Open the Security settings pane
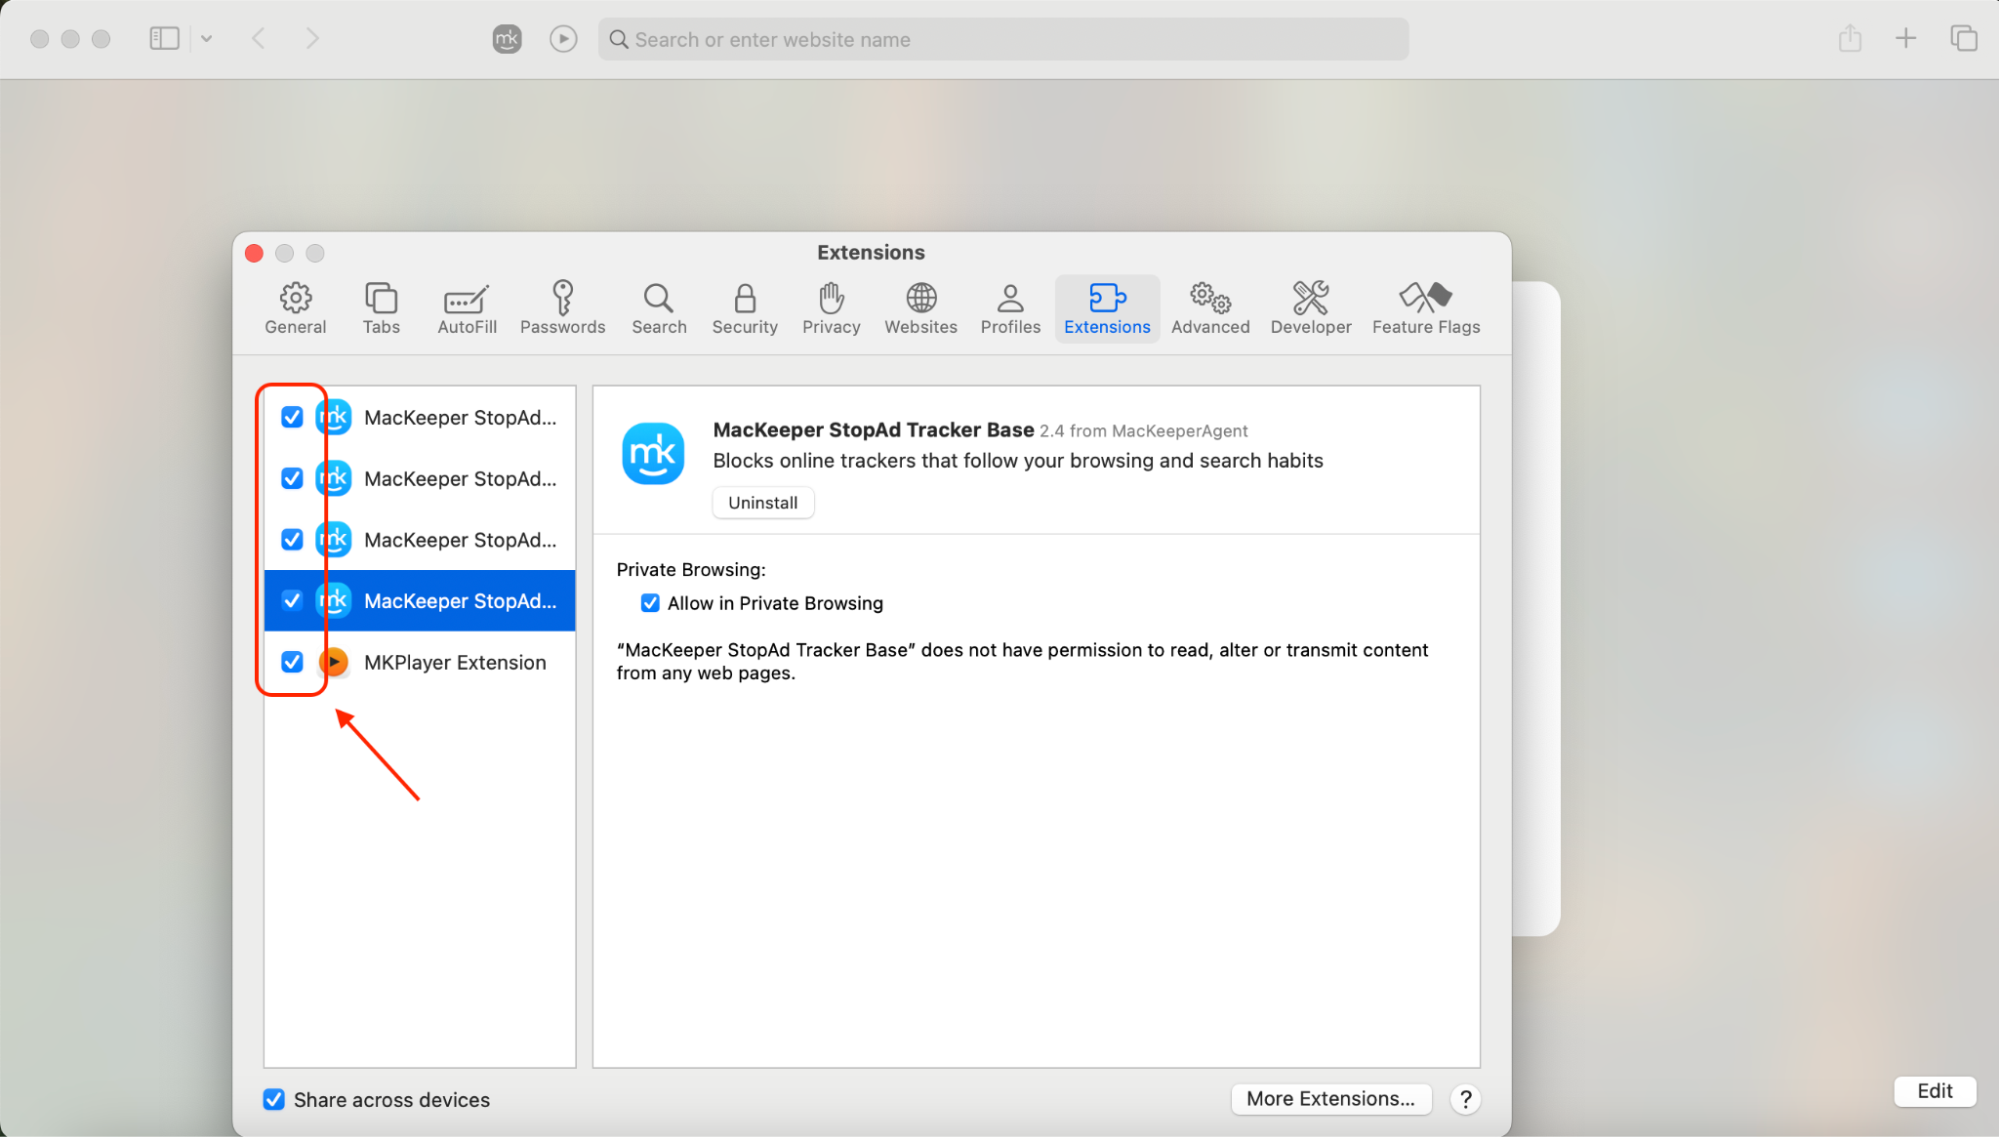 point(744,308)
